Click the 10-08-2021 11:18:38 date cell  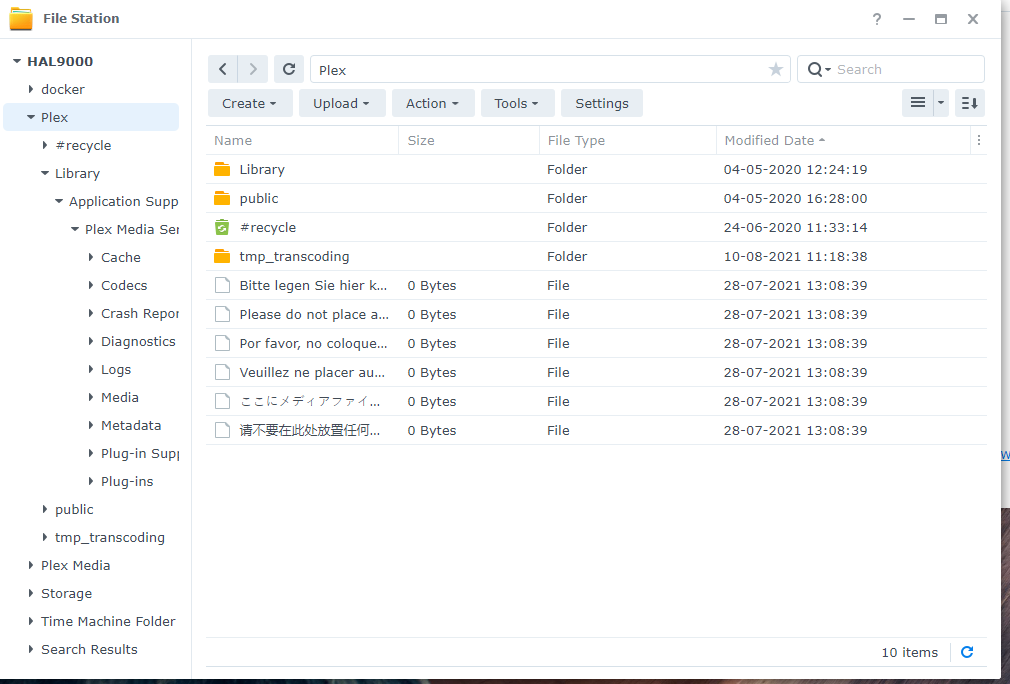[x=796, y=256]
